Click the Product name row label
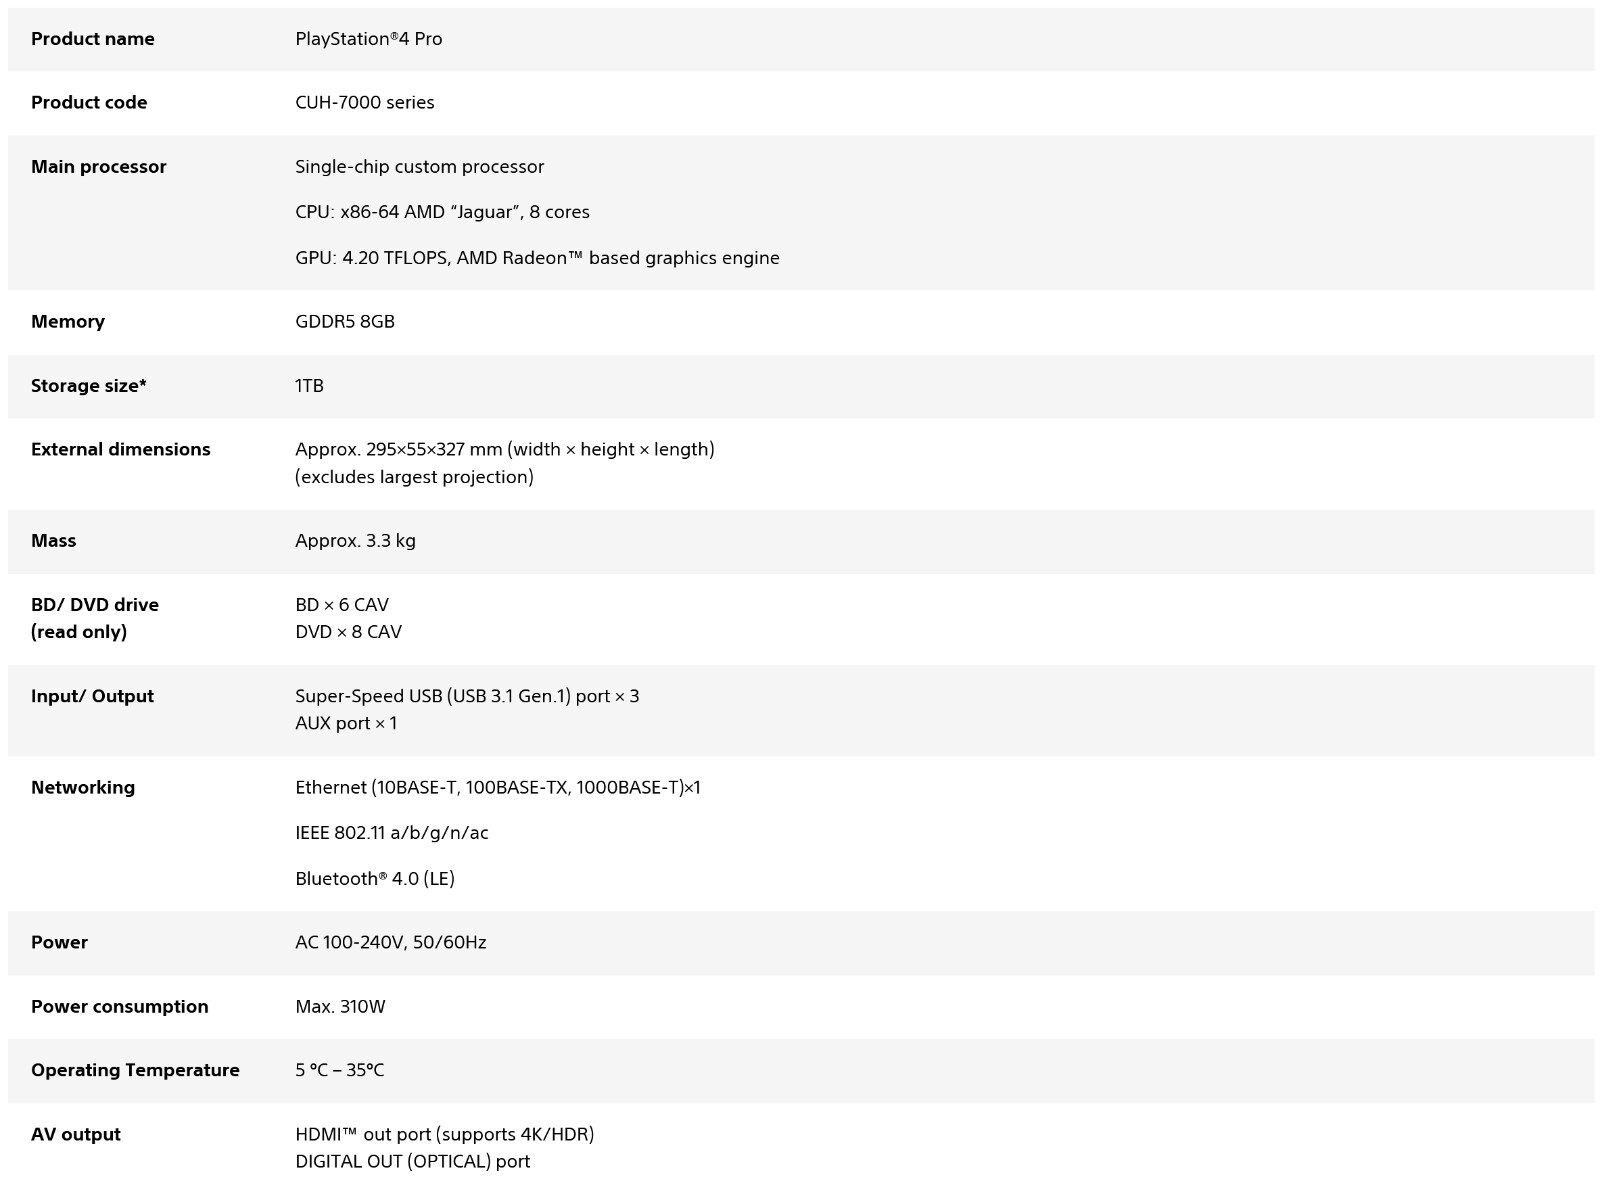Viewport: 1600px width, 1199px height. point(92,39)
